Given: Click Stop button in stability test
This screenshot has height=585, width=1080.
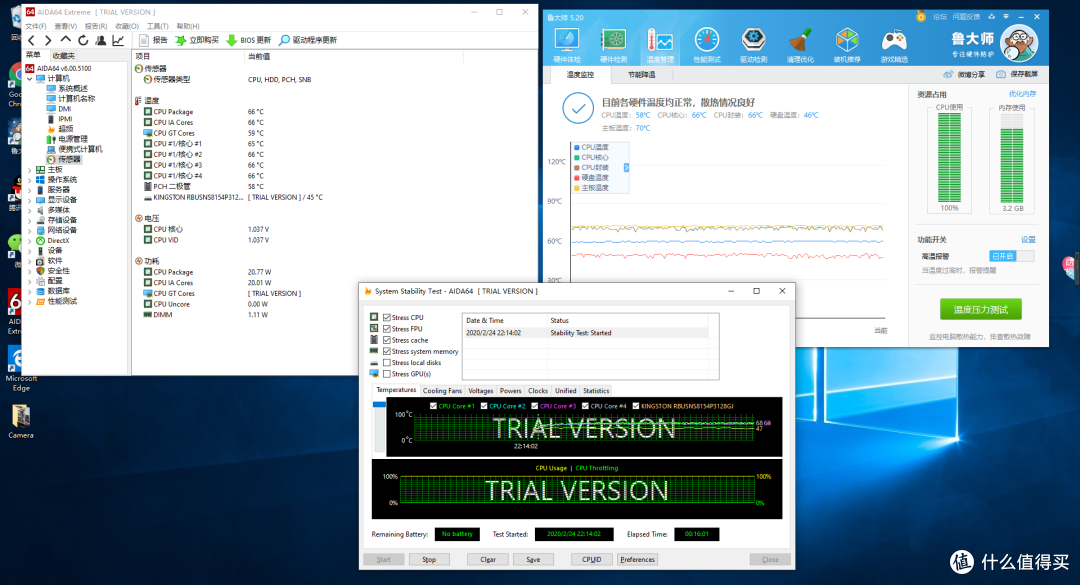Looking at the screenshot, I should coord(429,560).
